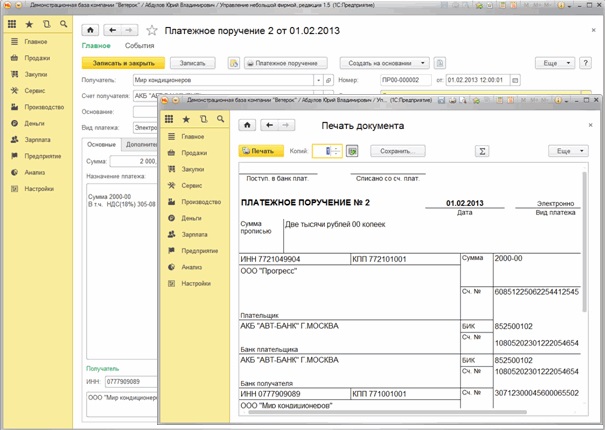This screenshot has width=605, height=430.
Task: Open document movements report icon beside Записать
Action: click(234, 63)
